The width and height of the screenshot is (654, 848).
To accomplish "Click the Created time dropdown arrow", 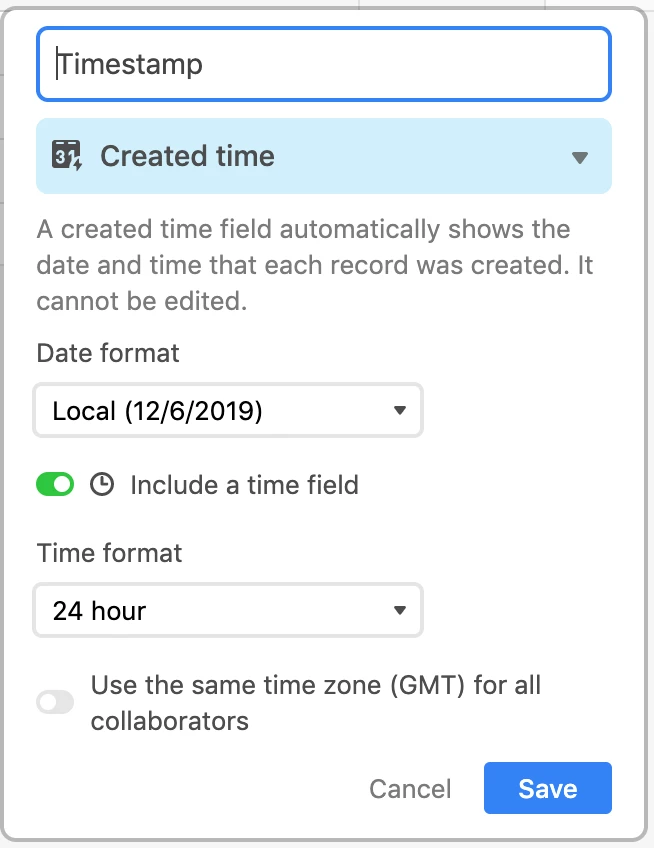I will (x=579, y=157).
